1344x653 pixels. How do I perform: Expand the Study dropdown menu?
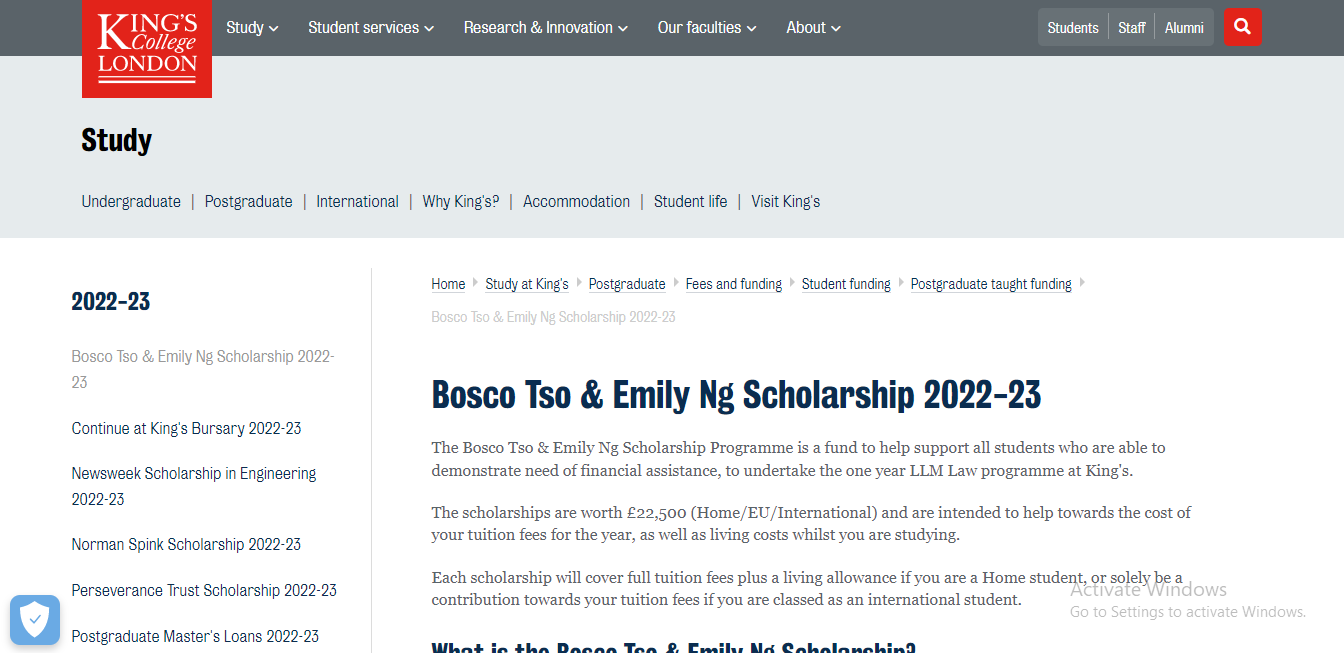[x=252, y=28]
